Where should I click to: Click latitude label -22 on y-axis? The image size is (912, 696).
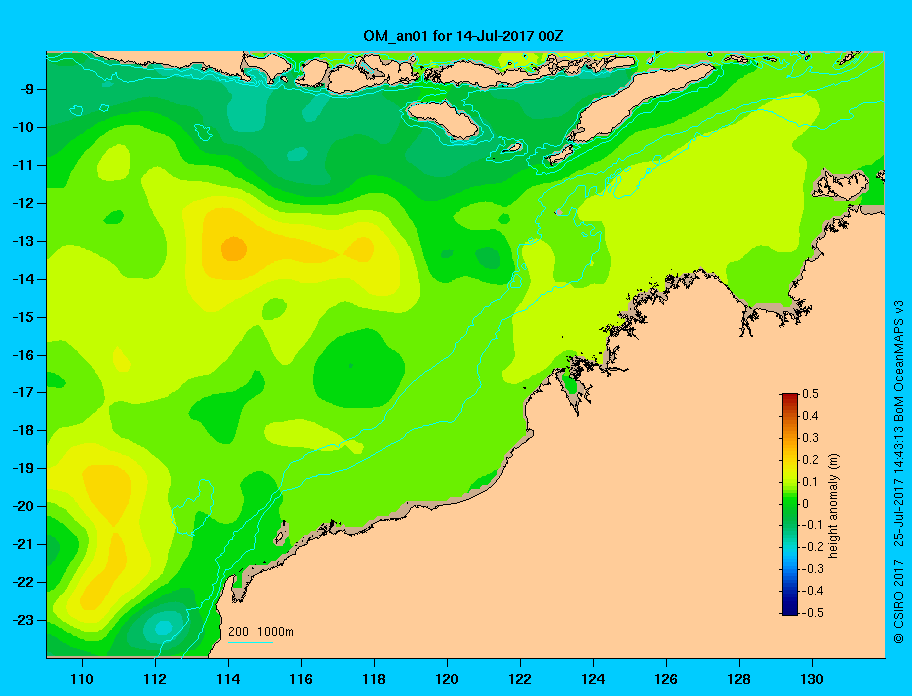(23, 582)
